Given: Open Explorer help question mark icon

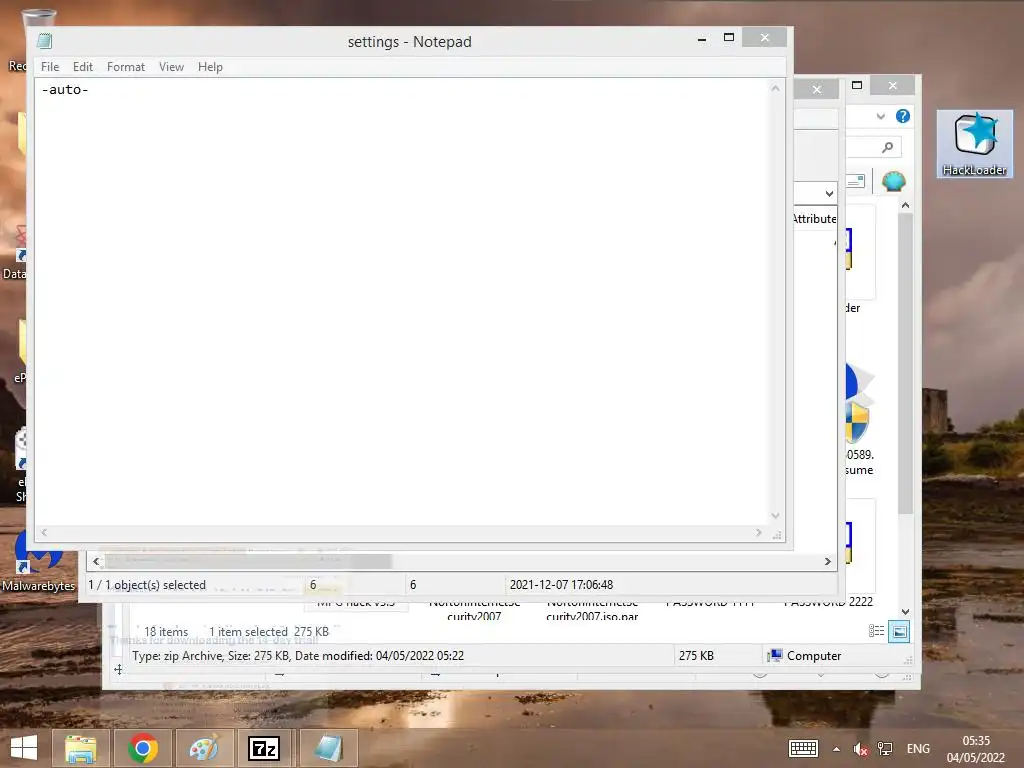Looking at the screenshot, I should 903,116.
